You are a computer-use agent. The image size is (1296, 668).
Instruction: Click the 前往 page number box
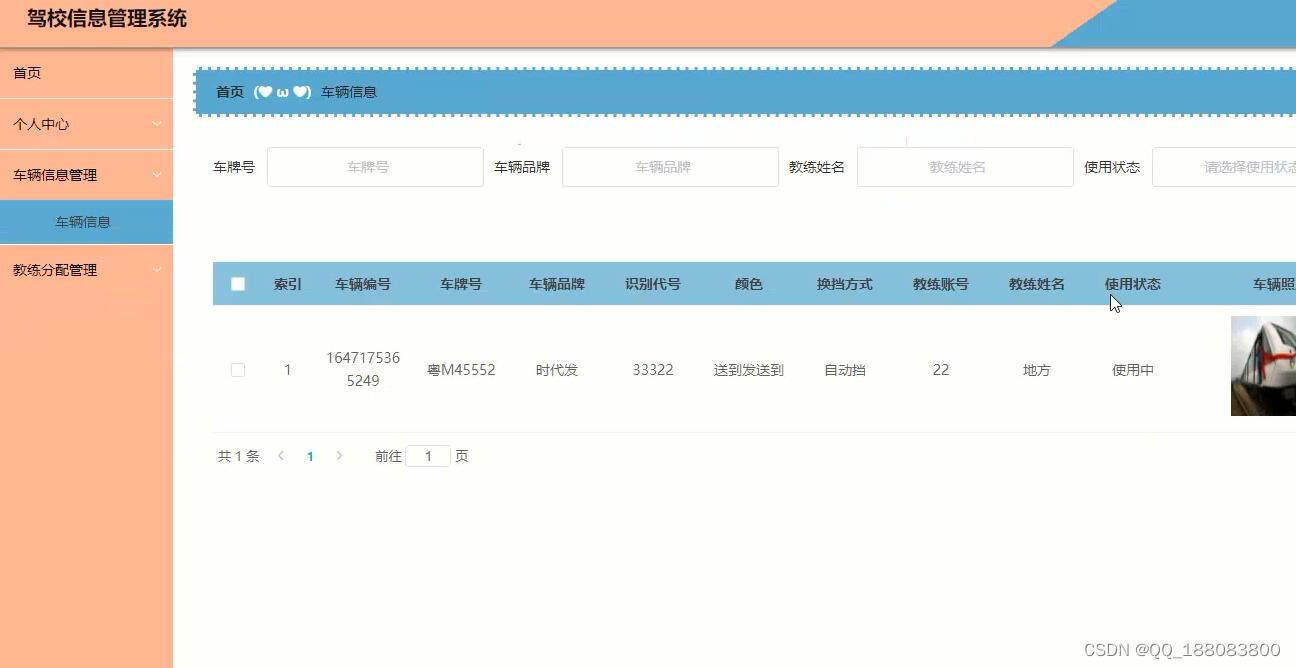(x=428, y=455)
